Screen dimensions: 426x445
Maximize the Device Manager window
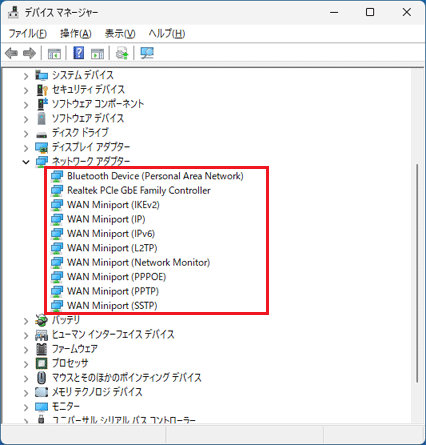370,12
